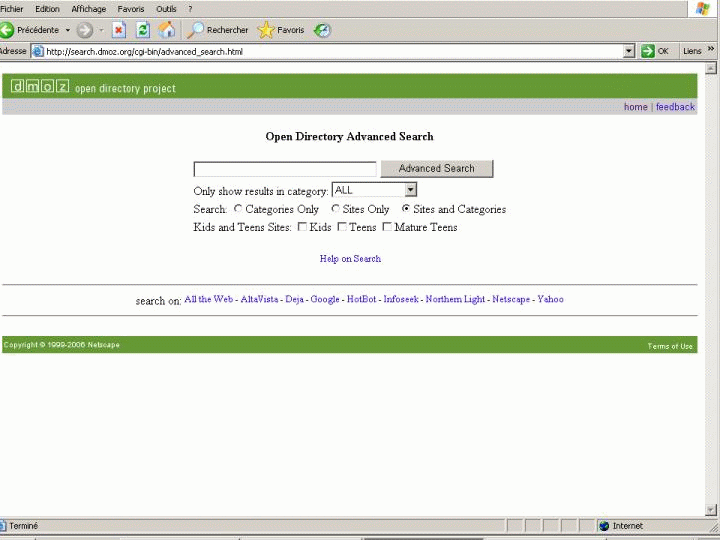
Task: Open the home link
Action: coord(636,107)
